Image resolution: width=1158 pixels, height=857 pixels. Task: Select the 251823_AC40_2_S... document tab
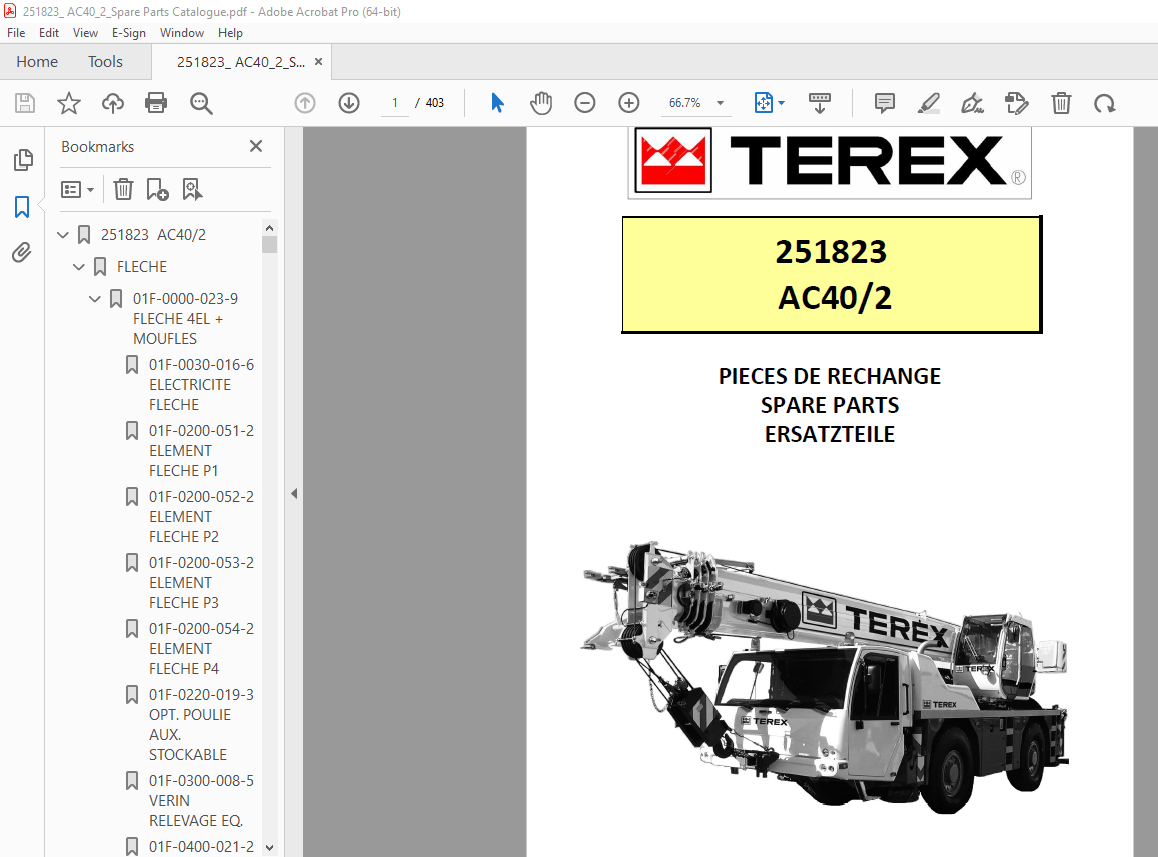(x=241, y=62)
